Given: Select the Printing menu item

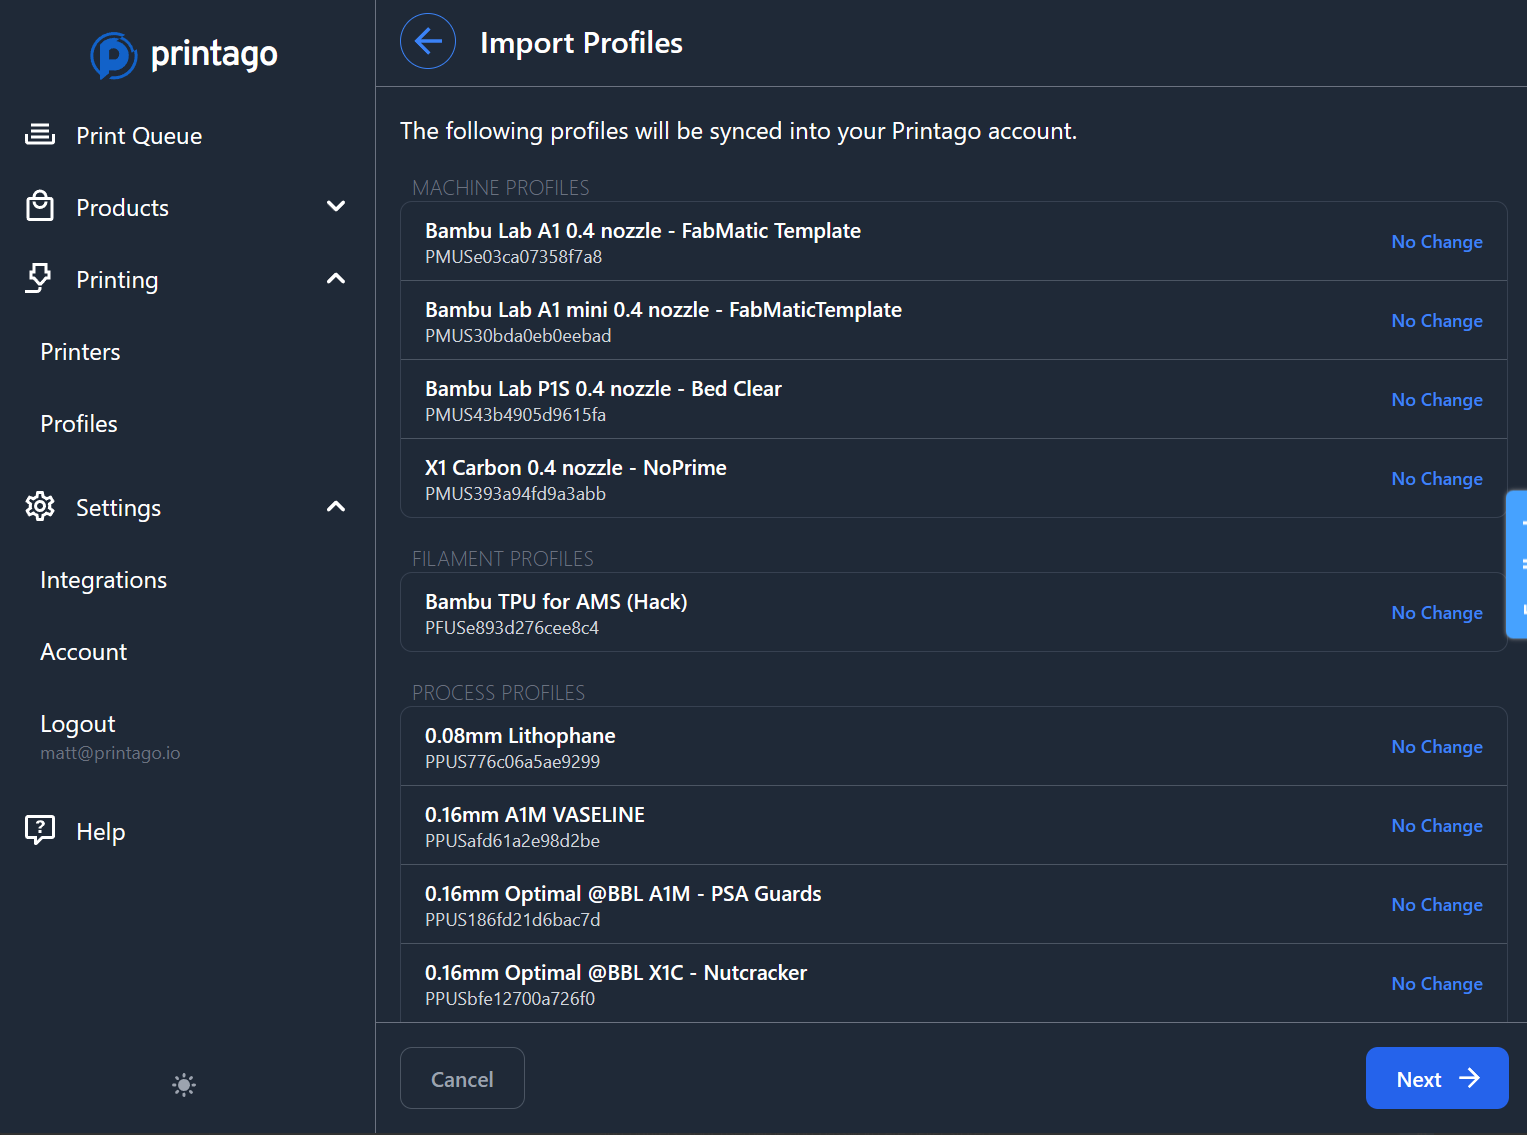Looking at the screenshot, I should [117, 280].
